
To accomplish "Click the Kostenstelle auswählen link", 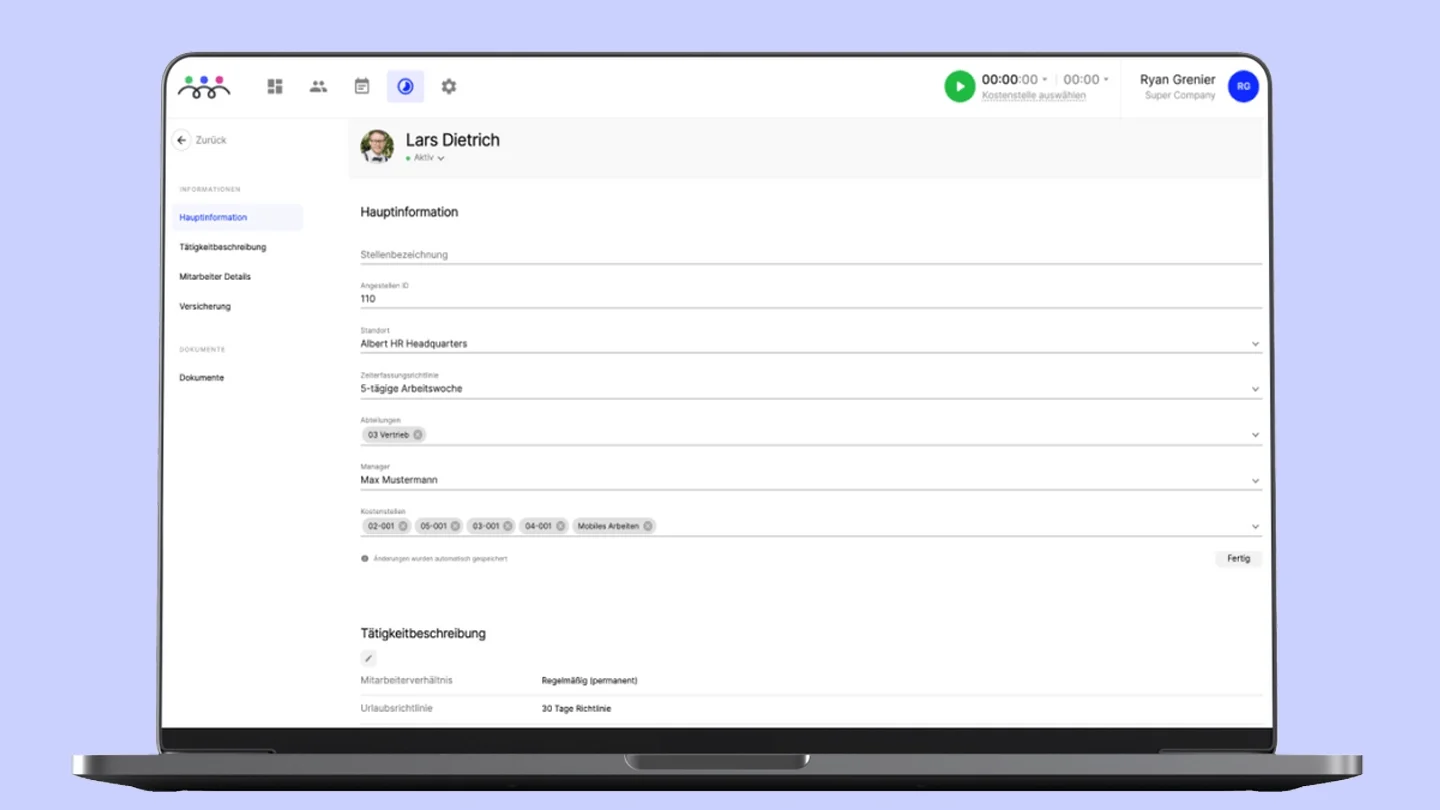I will tap(1033, 96).
